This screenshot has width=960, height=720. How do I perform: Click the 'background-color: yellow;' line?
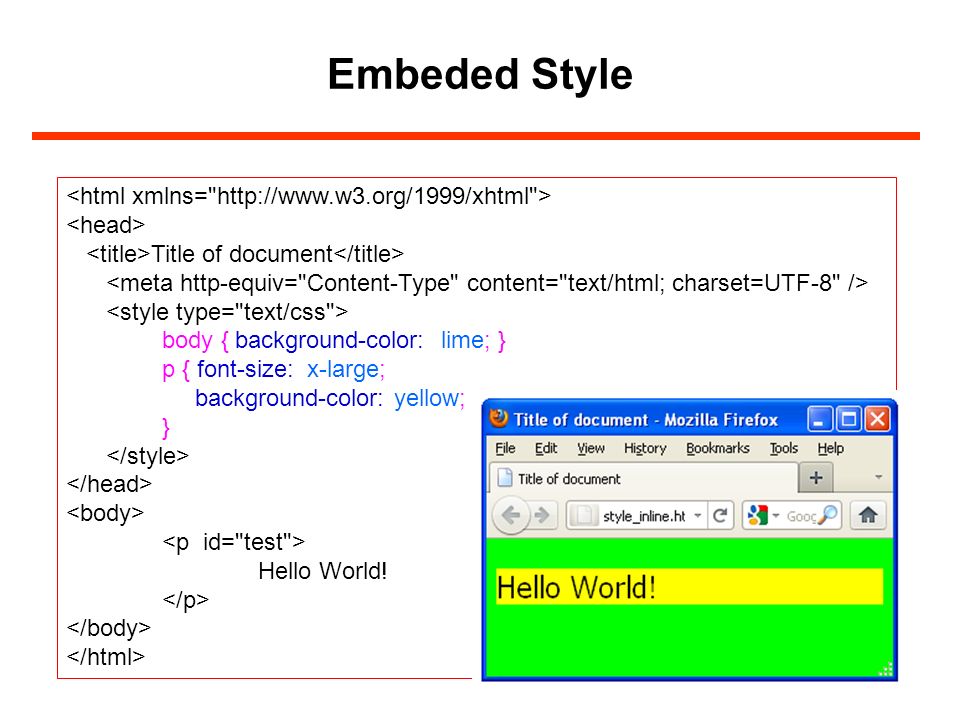[x=330, y=398]
